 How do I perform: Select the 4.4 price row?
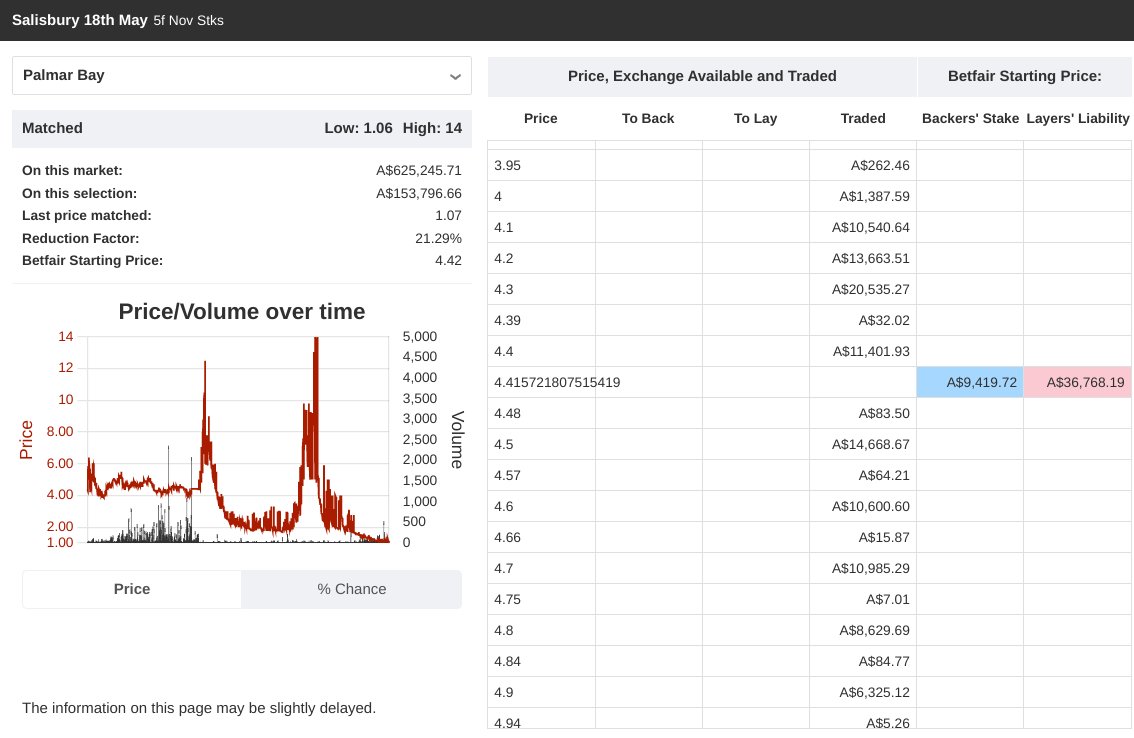(x=809, y=352)
